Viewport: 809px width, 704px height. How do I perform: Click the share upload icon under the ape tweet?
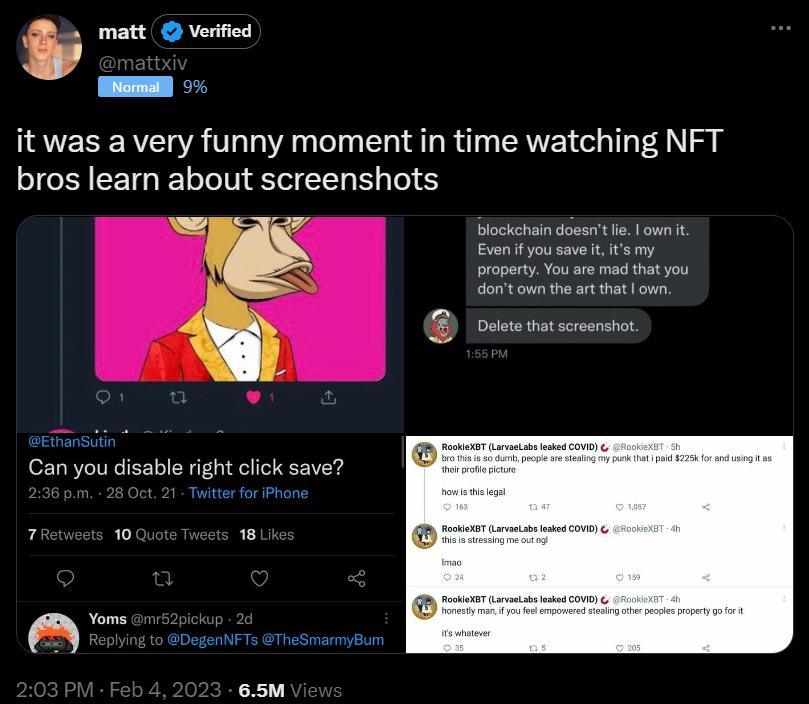click(x=328, y=397)
